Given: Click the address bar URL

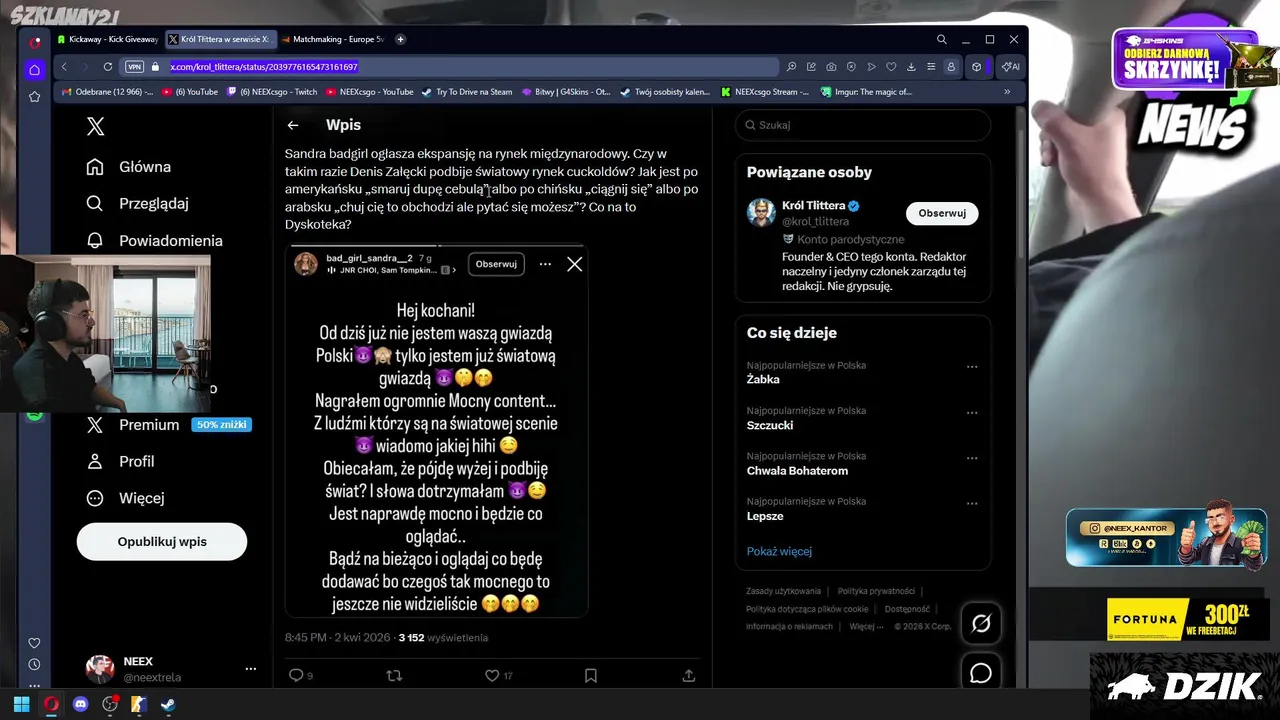Looking at the screenshot, I should (x=264, y=67).
